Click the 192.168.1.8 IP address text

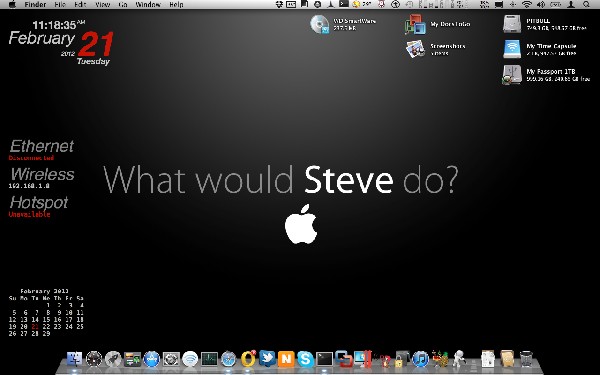point(29,186)
